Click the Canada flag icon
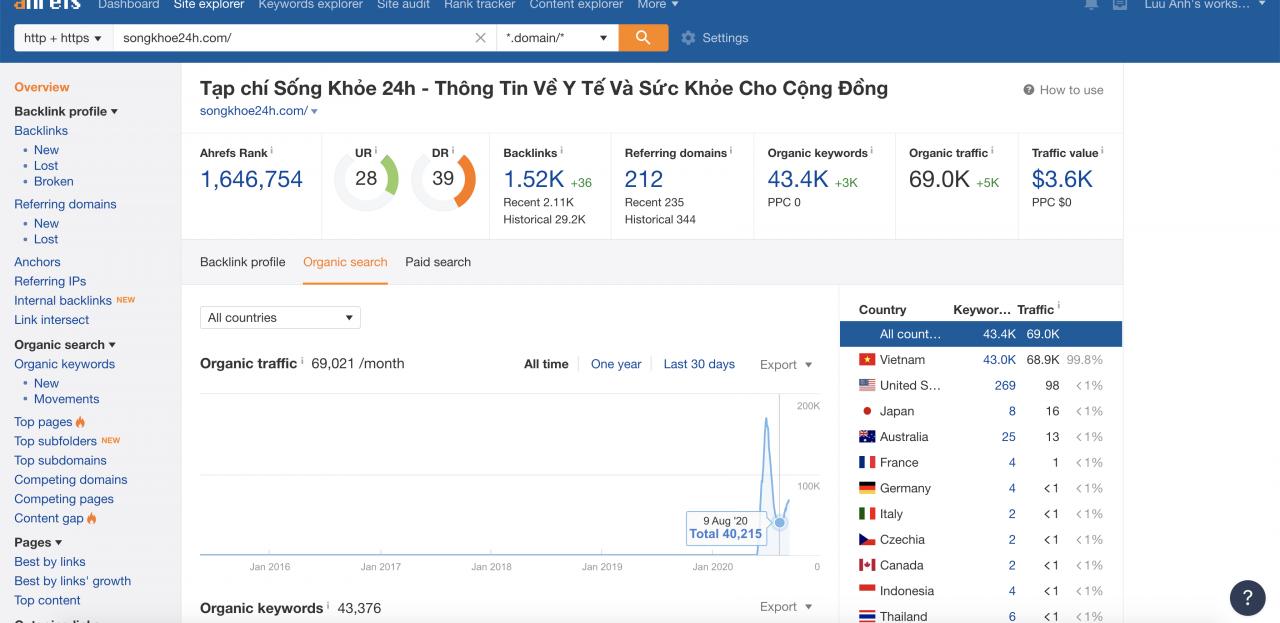 [x=867, y=565]
